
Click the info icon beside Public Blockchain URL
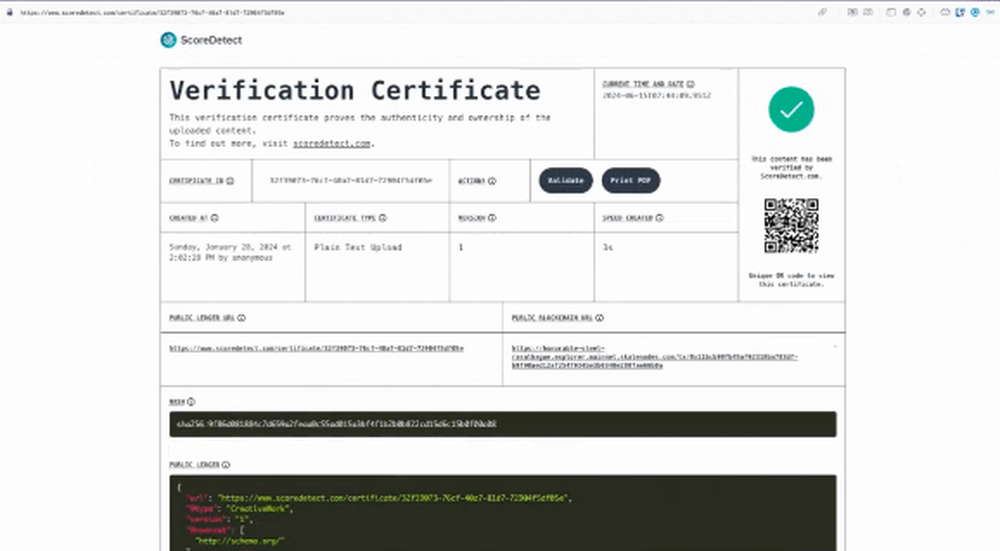click(600, 317)
